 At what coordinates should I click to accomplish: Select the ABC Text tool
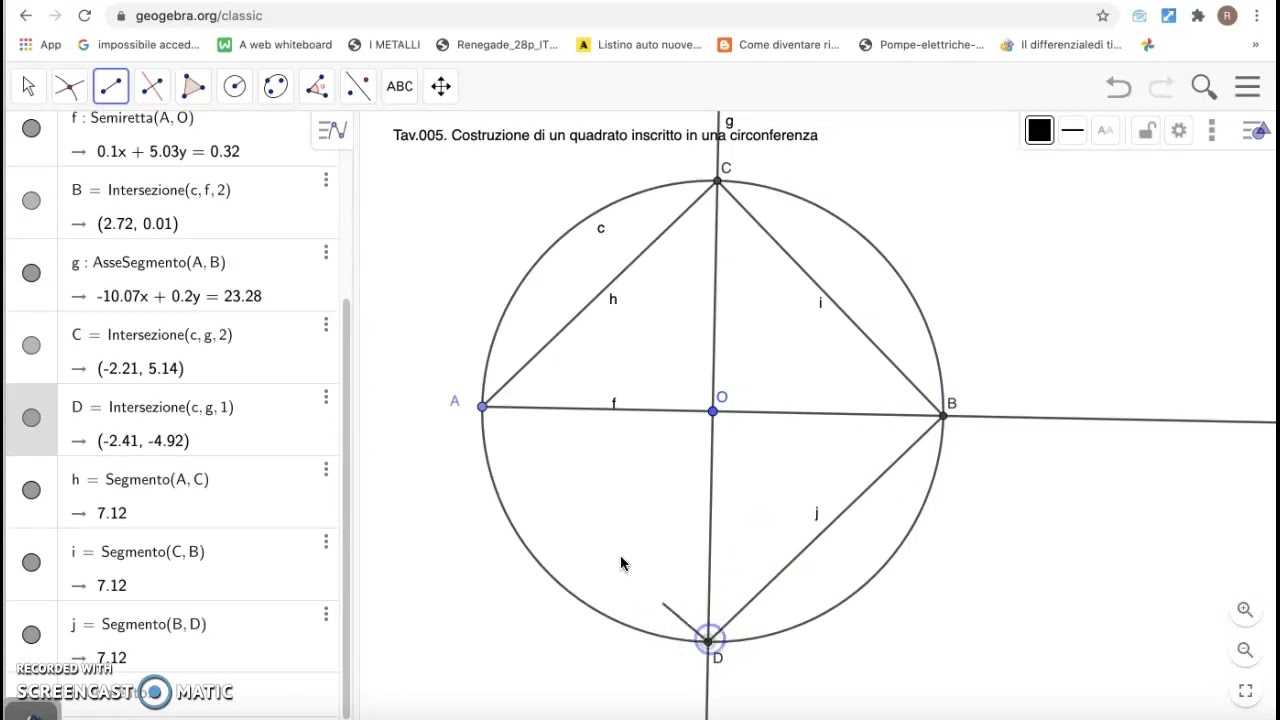(400, 86)
